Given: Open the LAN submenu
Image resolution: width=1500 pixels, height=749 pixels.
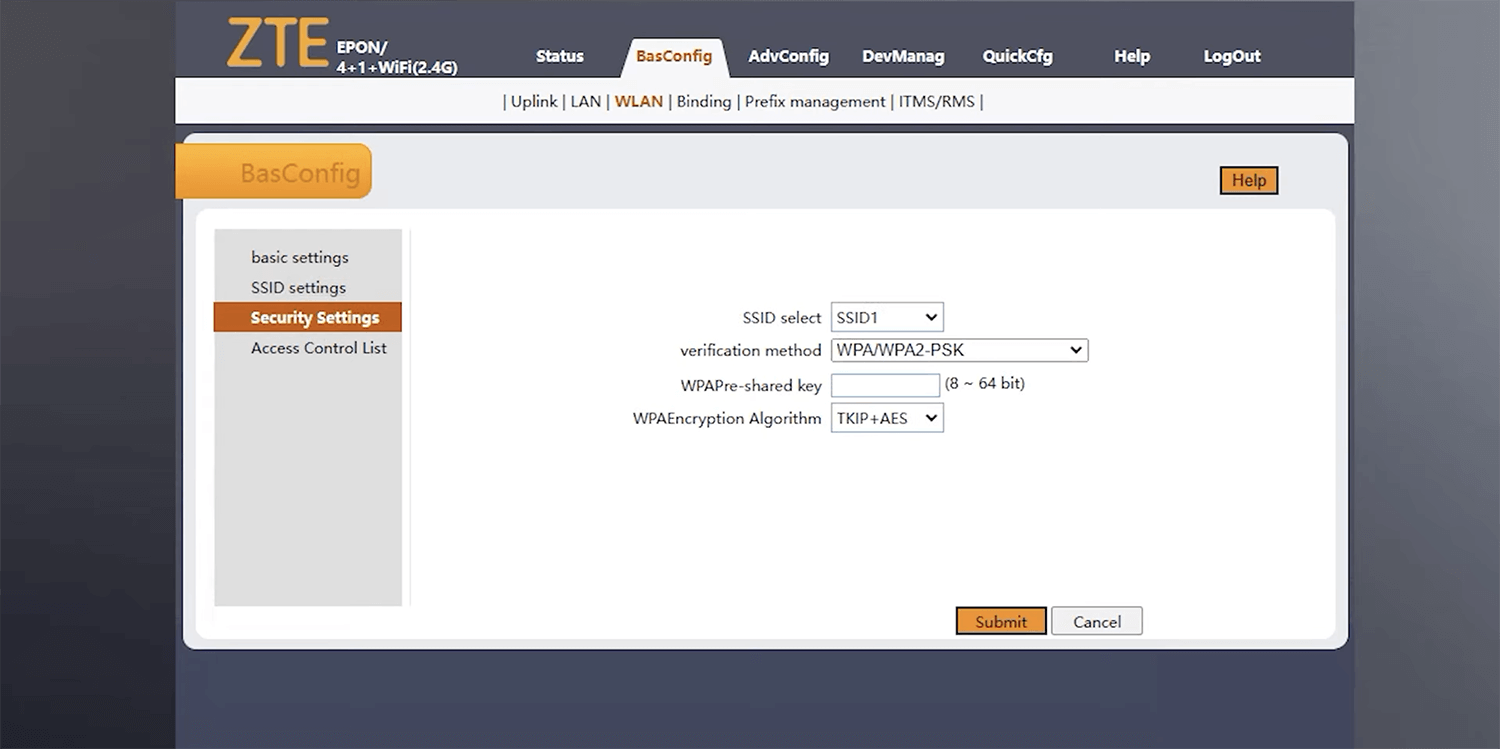Looking at the screenshot, I should coord(585,101).
